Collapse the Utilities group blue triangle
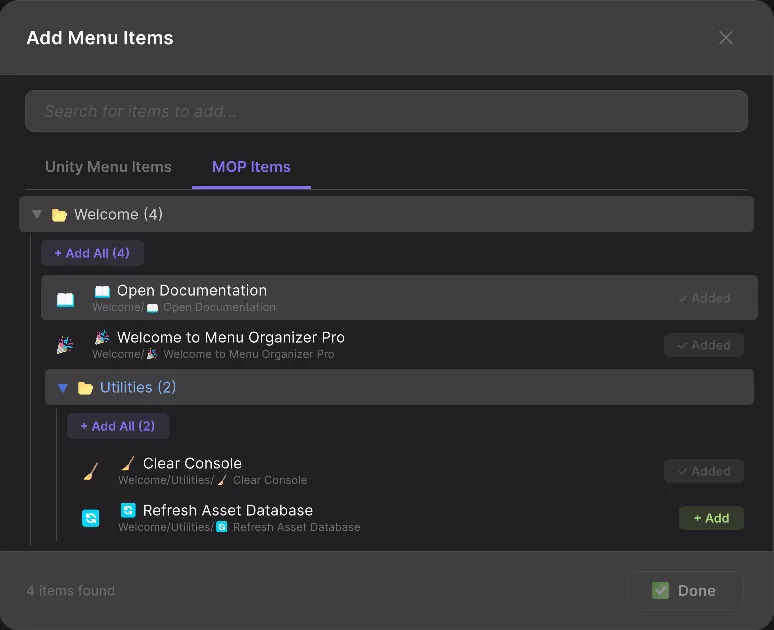The width and height of the screenshot is (774, 630). [63, 388]
